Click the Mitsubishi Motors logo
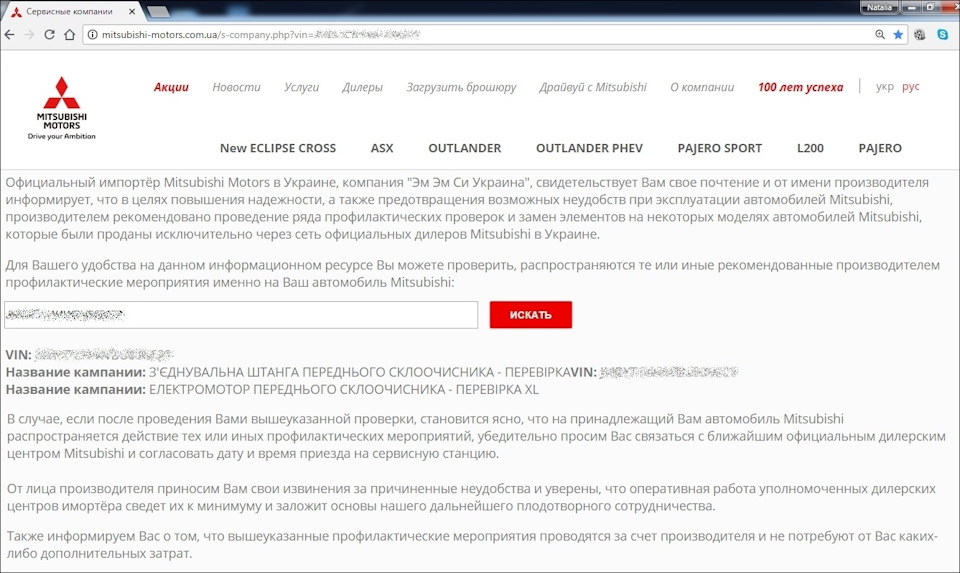The width and height of the screenshot is (960, 573). click(61, 108)
